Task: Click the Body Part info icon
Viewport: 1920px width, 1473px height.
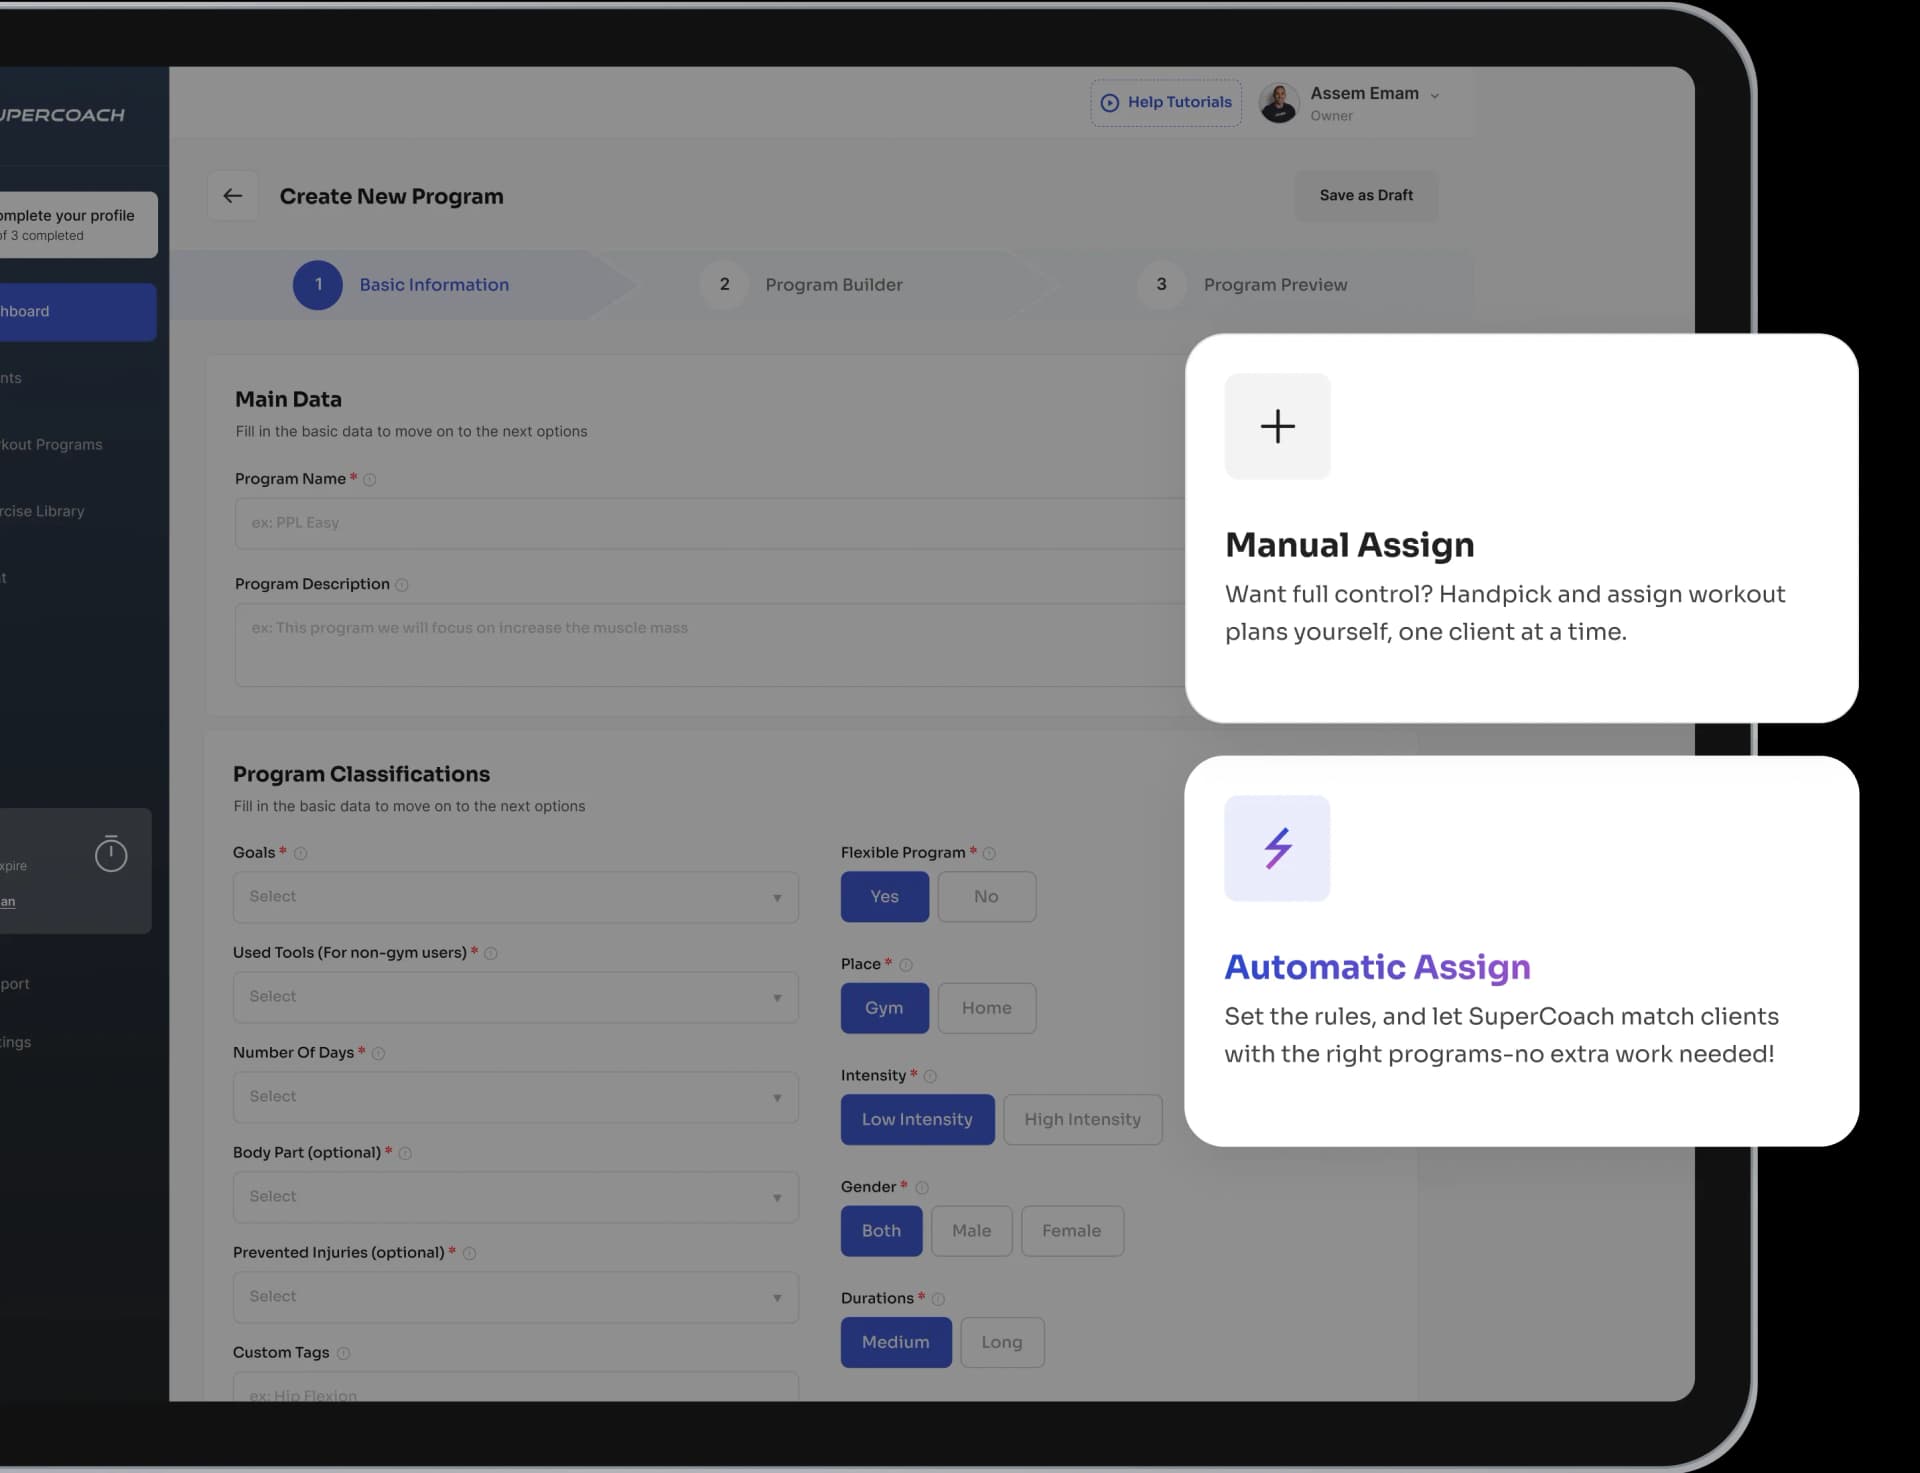Action: (x=405, y=1154)
